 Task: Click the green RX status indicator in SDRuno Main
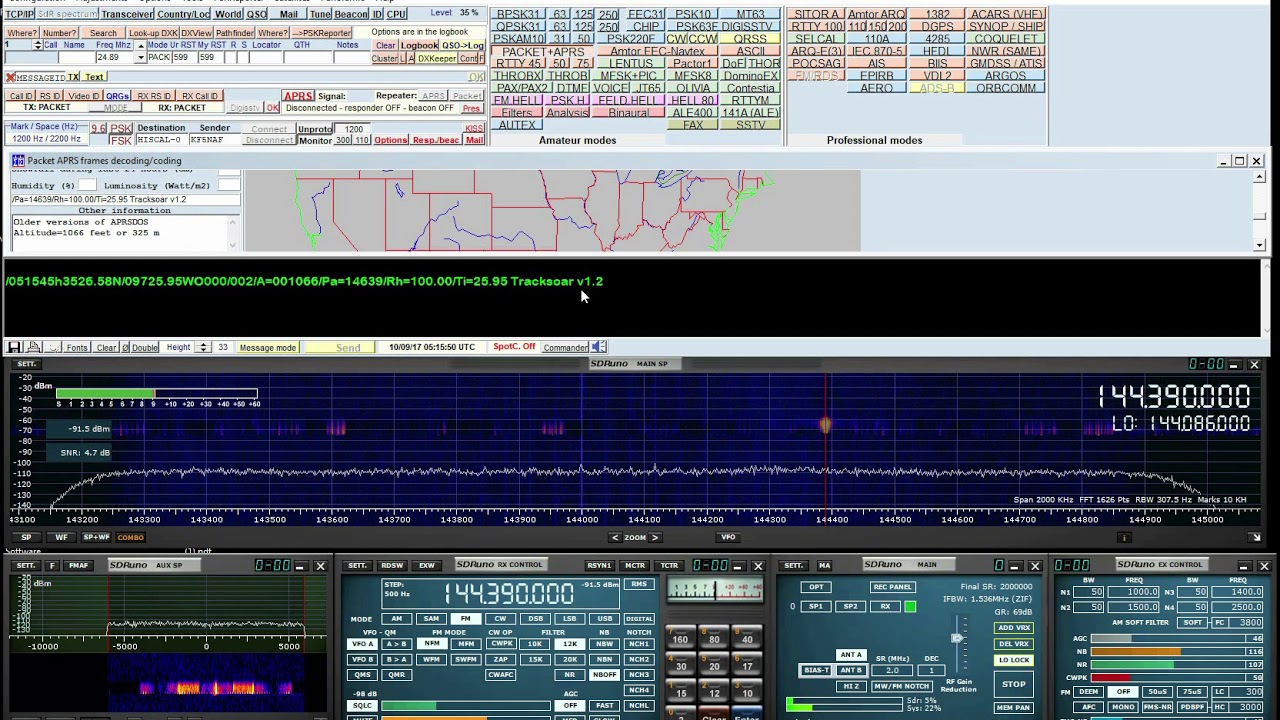(910, 606)
